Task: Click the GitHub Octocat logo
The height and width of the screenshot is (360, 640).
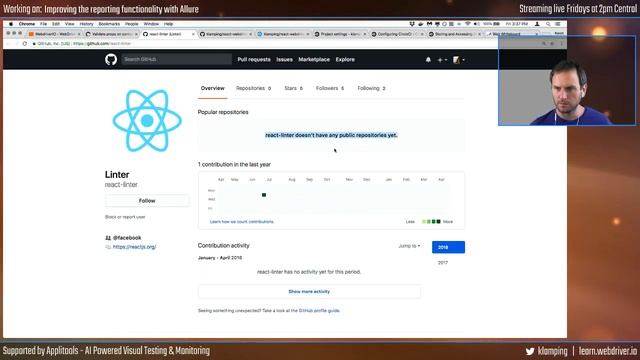Action: [x=111, y=60]
